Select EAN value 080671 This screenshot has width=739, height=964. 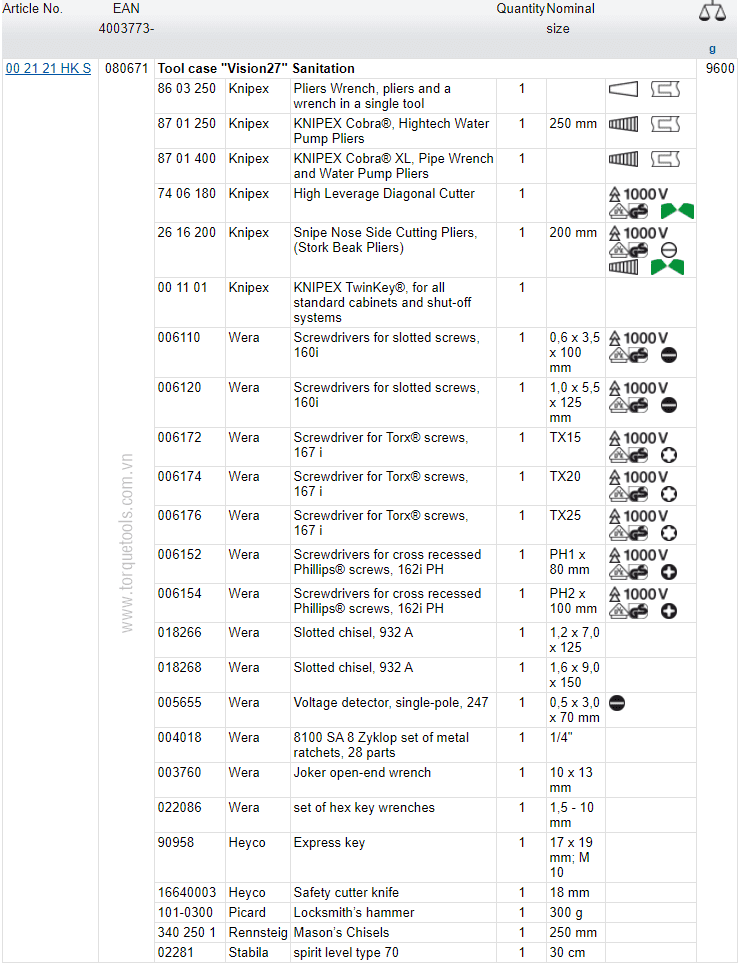[x=126, y=68]
